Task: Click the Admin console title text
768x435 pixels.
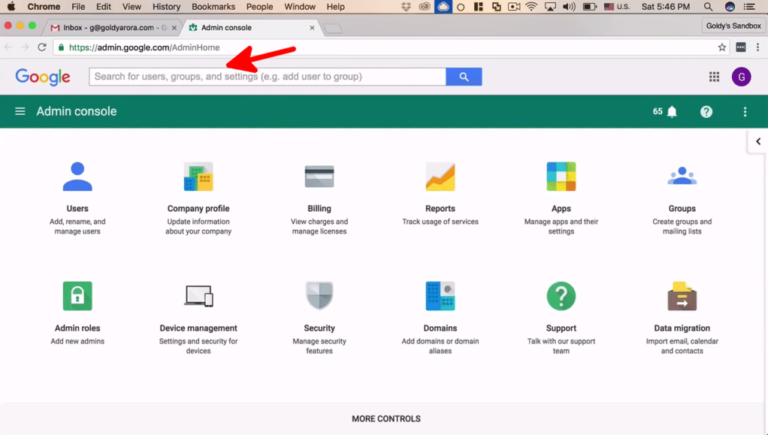Action: [76, 111]
